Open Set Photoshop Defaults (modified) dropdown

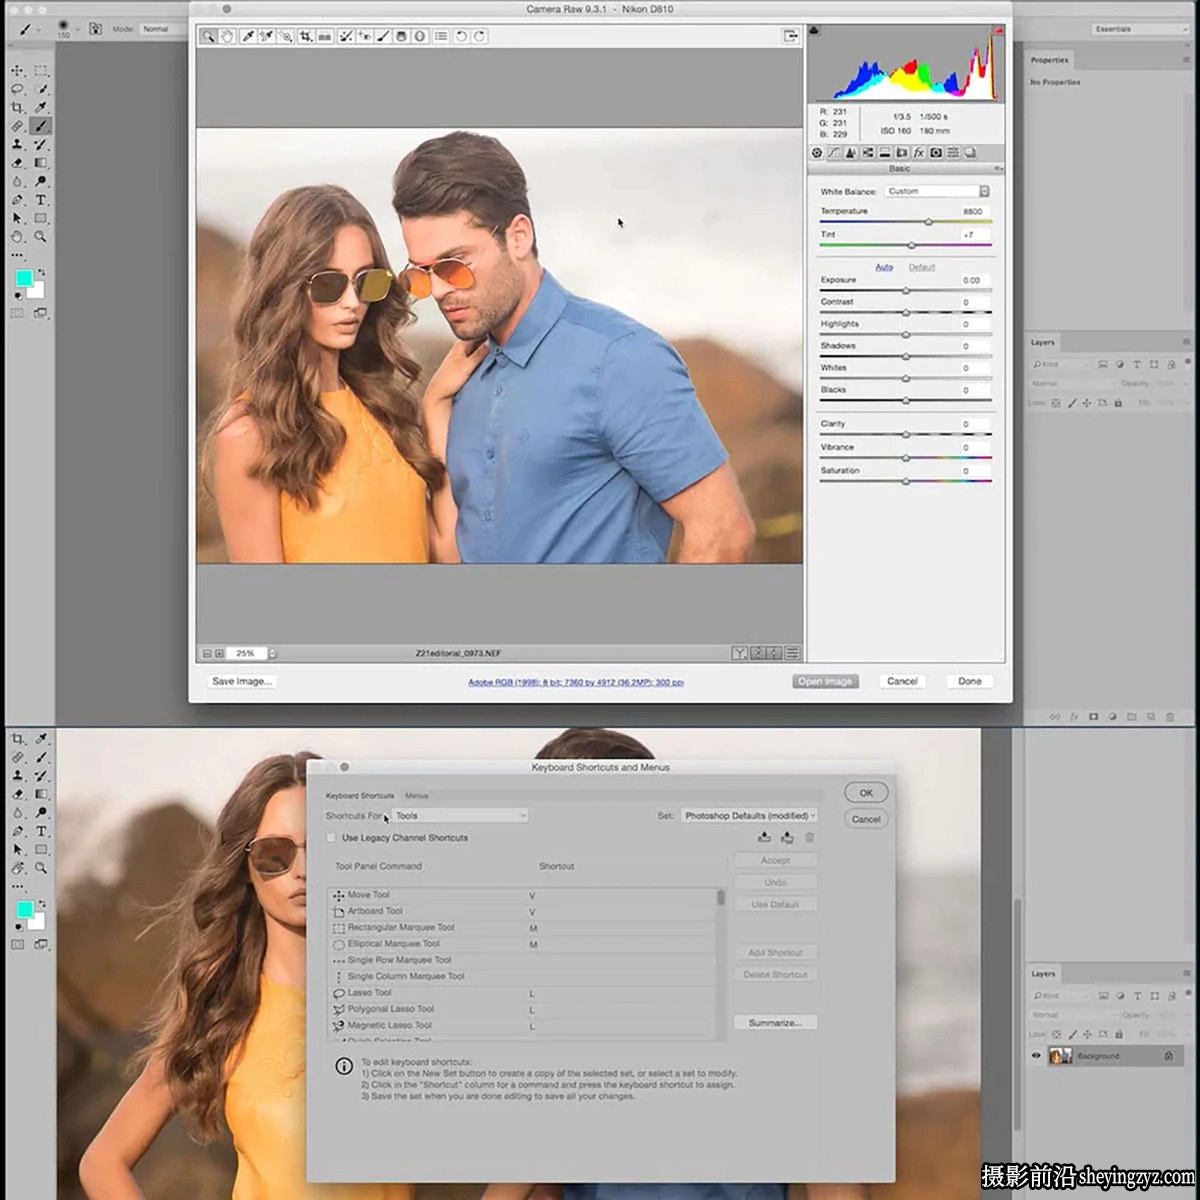[x=749, y=816]
